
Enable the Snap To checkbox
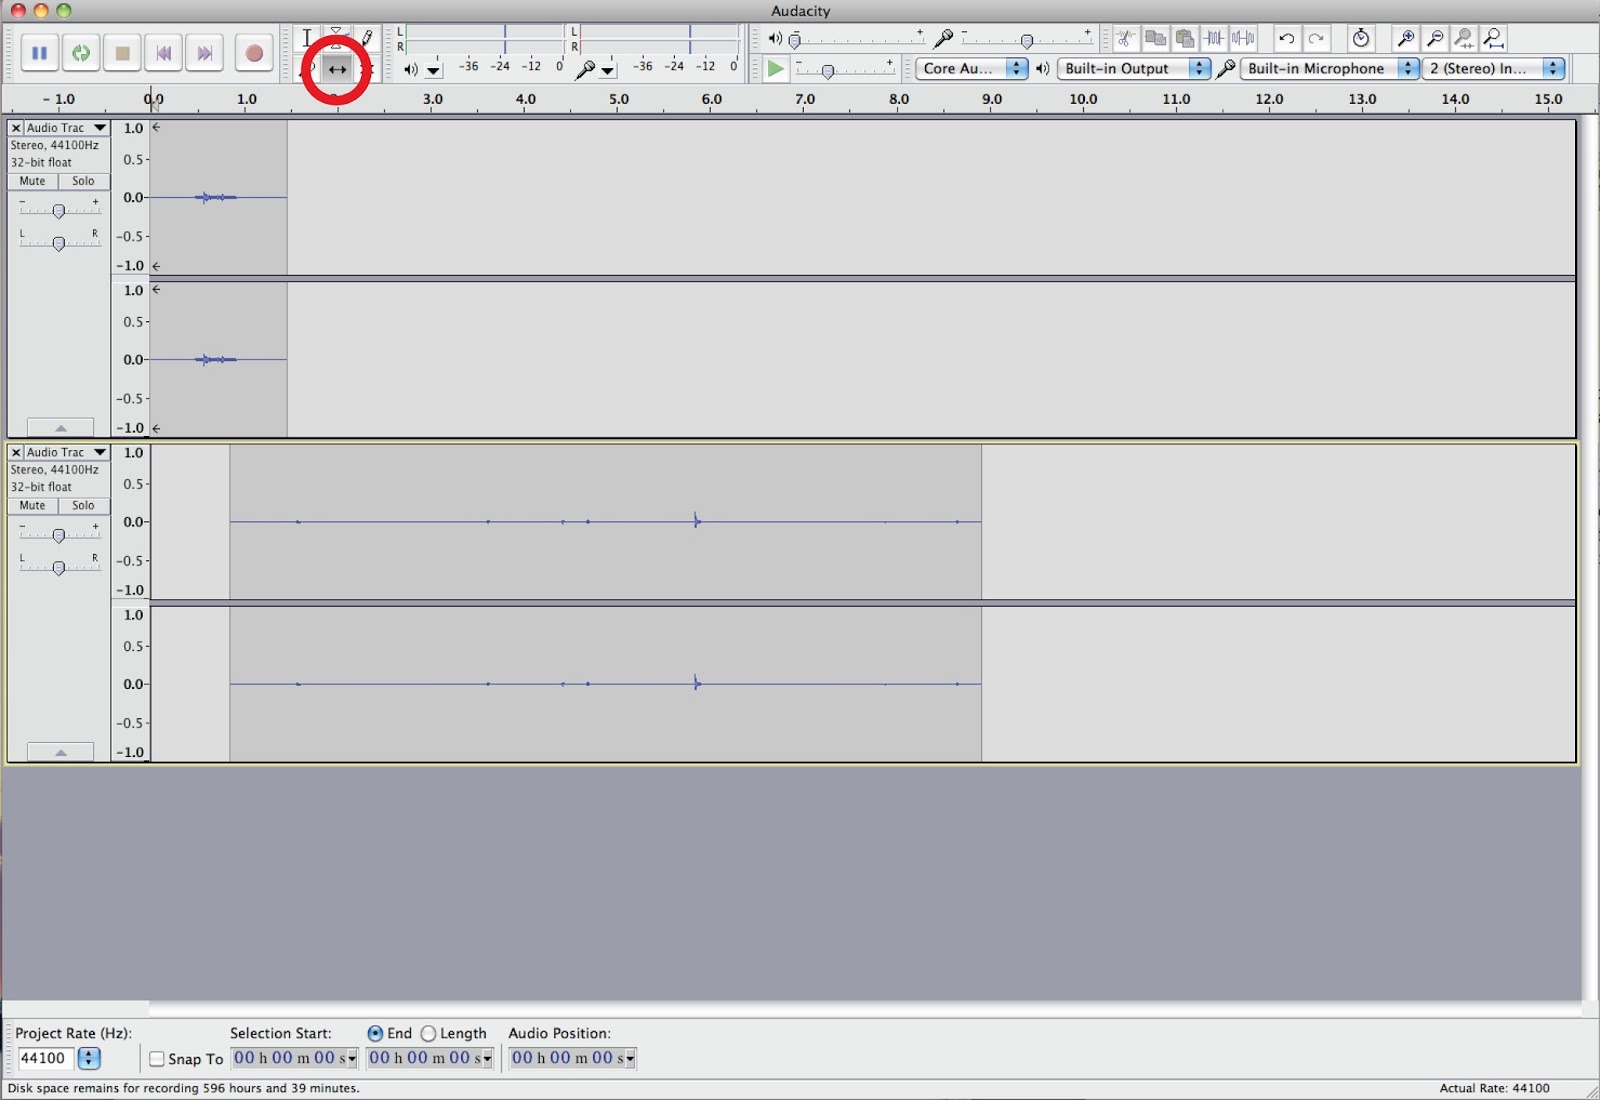(157, 1059)
